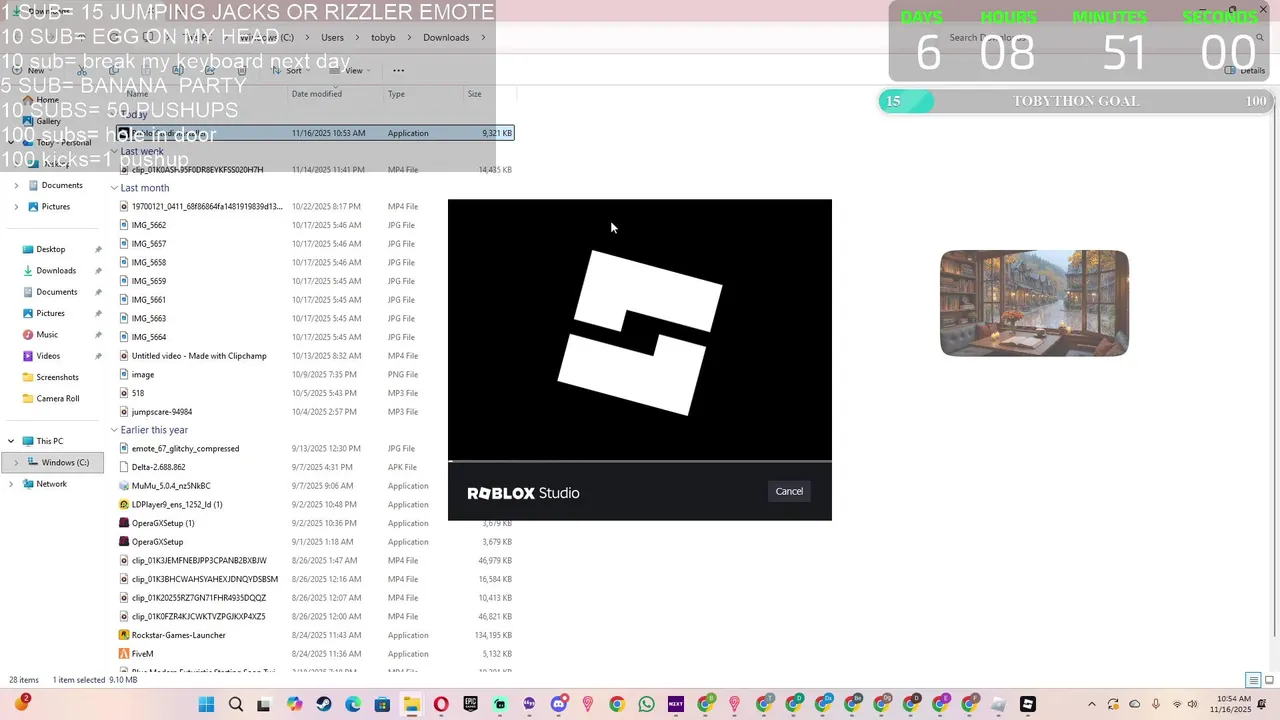Screen dimensions: 1280x720
Task: Open Camera Roll folder in sidebar
Action: point(57,398)
